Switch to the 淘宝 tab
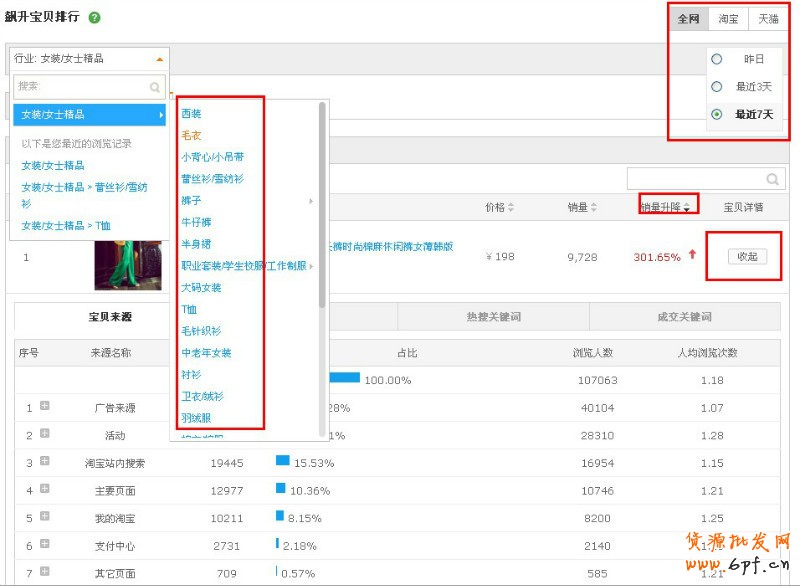 tap(728, 19)
